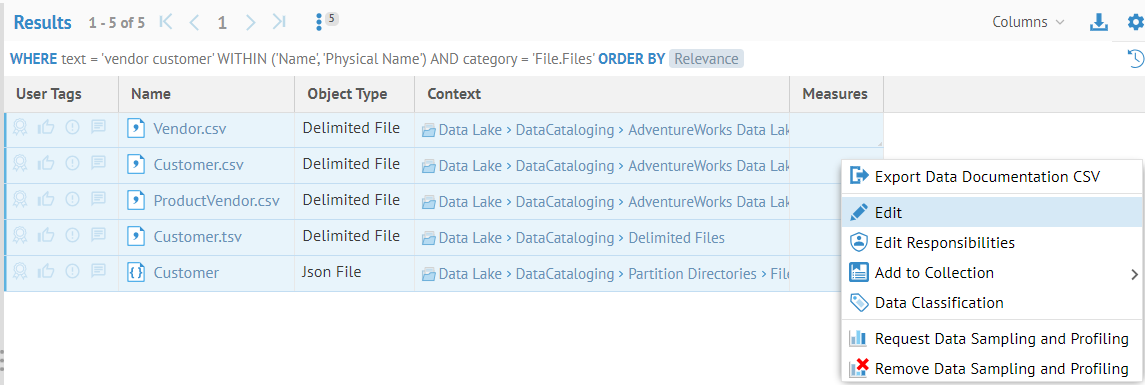This screenshot has height=385, width=1145.
Task: Toggle certification badge on Vendor.csv row
Action: pos(20,129)
